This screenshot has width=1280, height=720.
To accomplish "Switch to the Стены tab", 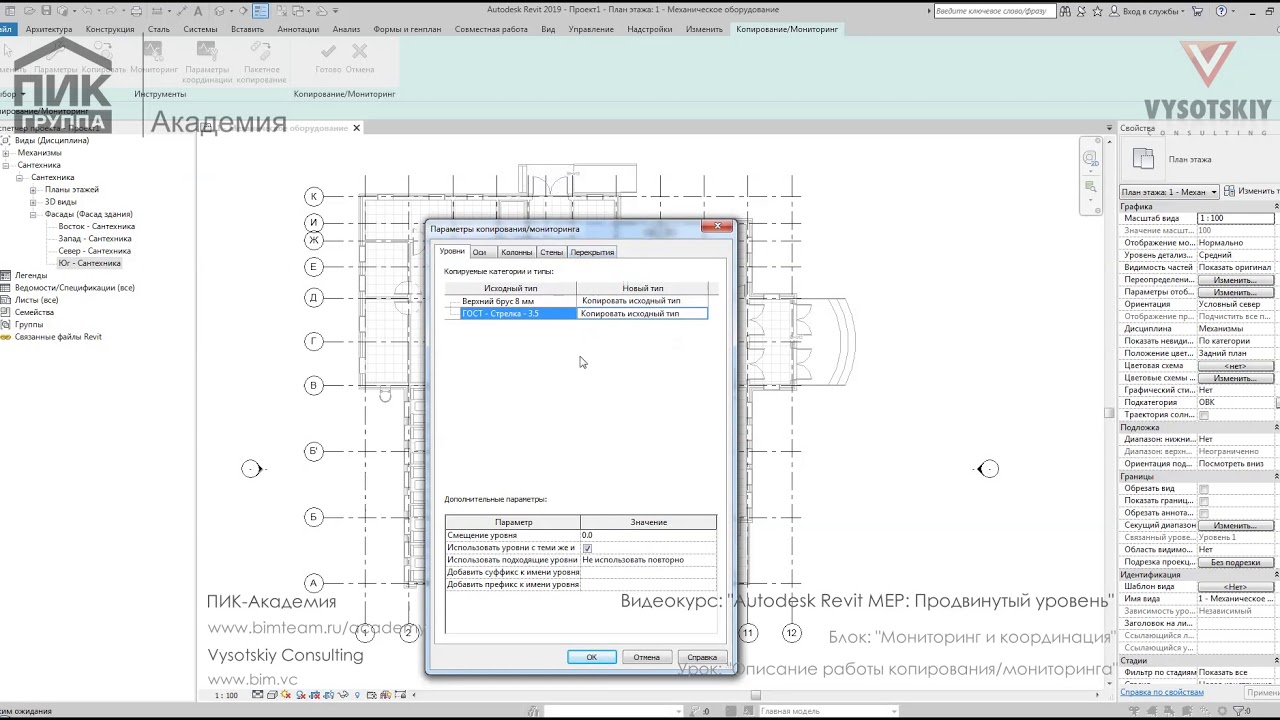I will (552, 252).
